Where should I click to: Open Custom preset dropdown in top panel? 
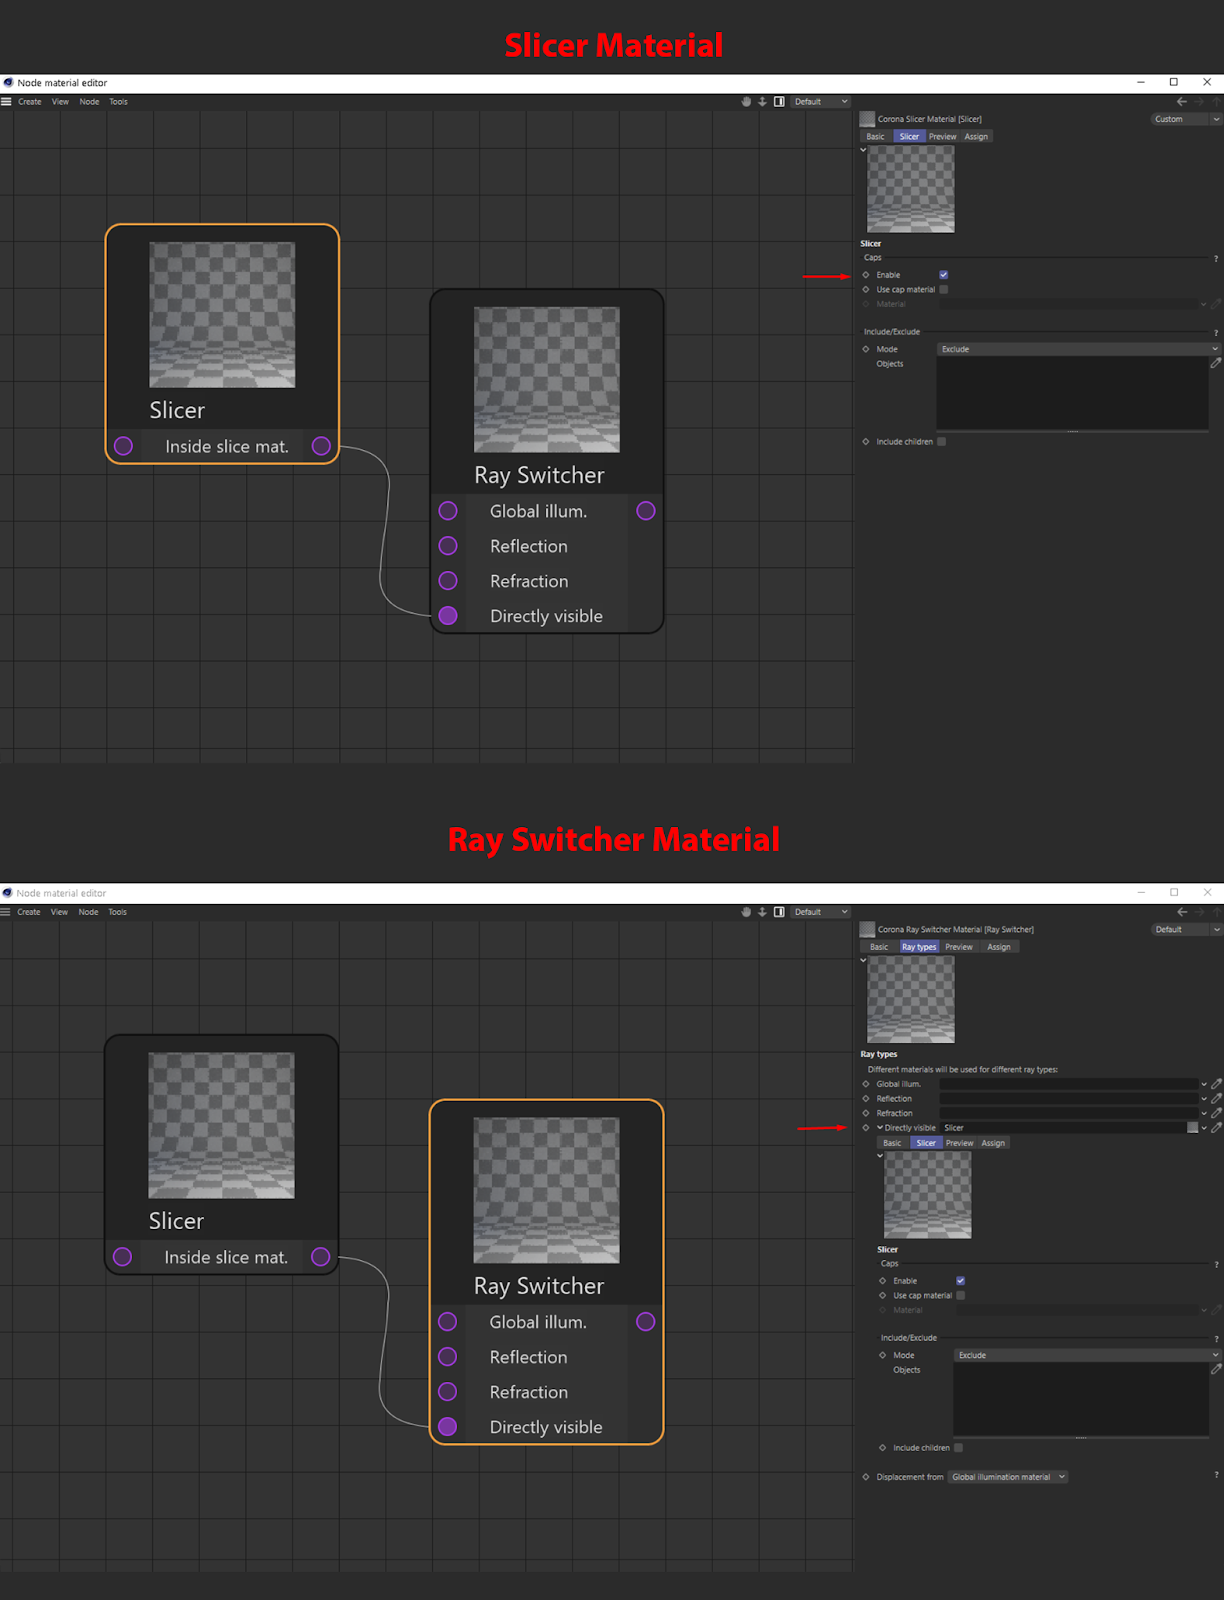coord(1186,119)
